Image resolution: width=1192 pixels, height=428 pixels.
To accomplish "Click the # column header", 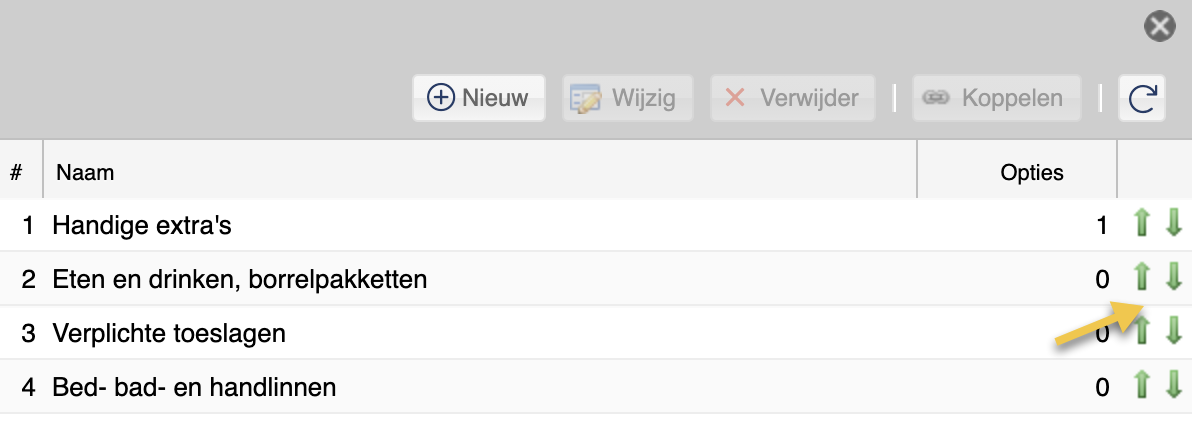I will coord(21,172).
